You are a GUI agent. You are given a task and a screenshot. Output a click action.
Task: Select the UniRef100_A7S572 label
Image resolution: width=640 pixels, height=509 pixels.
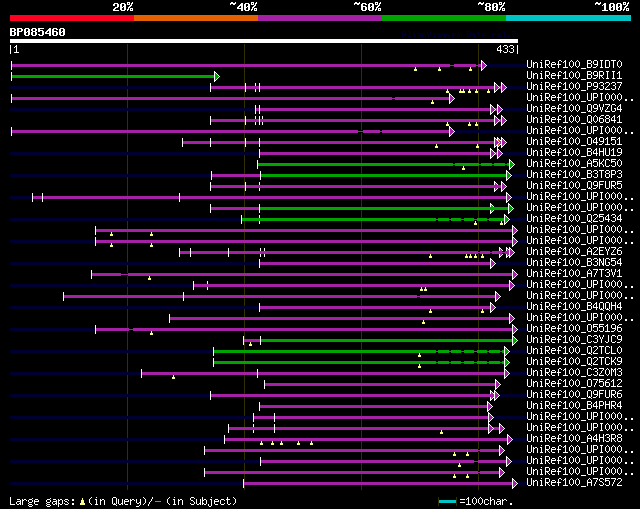click(574, 482)
